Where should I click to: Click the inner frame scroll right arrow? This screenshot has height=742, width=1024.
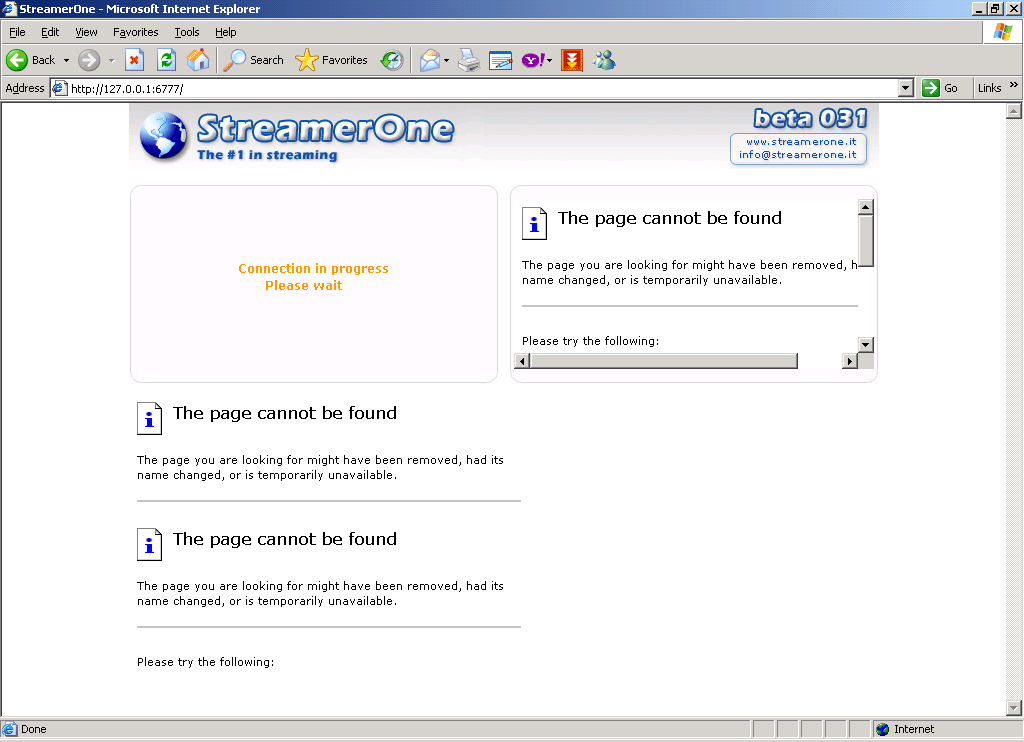850,361
